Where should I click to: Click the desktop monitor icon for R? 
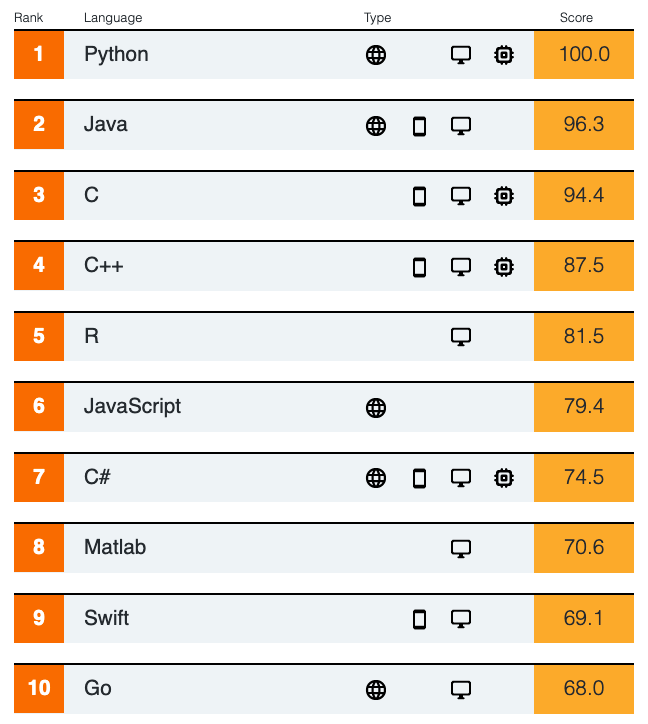461,337
